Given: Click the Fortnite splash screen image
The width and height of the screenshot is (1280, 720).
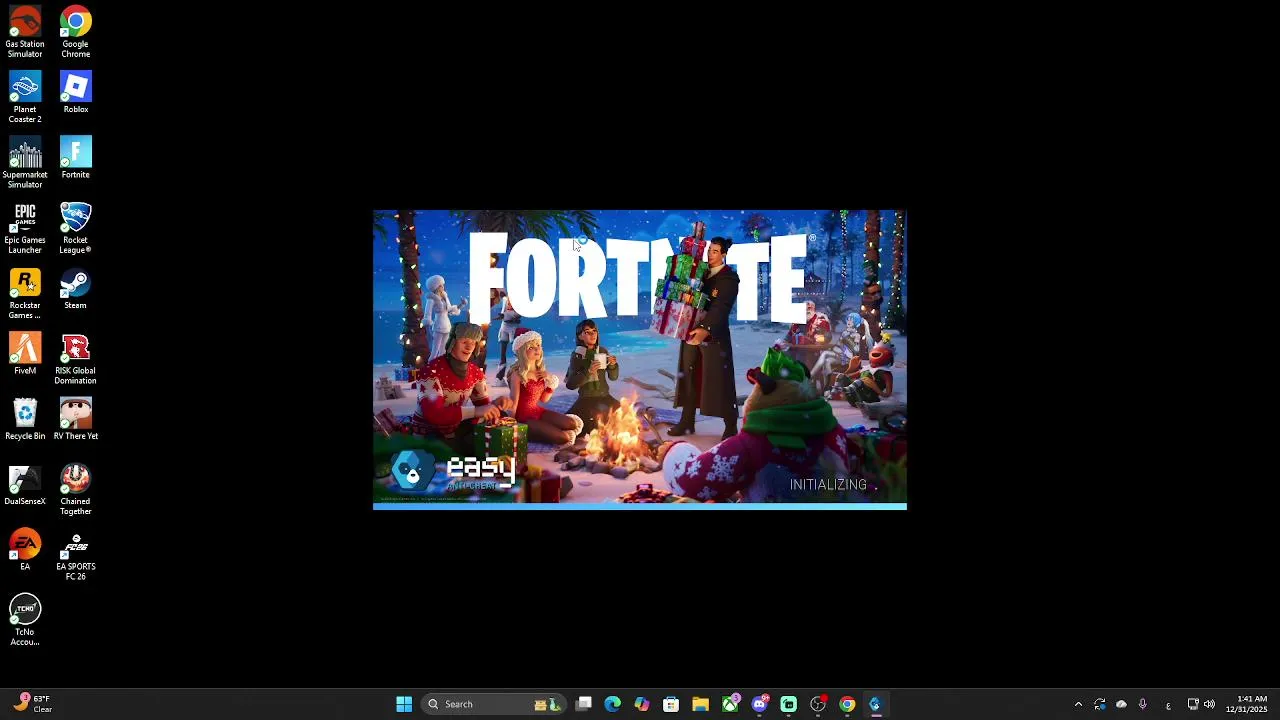Looking at the screenshot, I should click(x=640, y=356).
